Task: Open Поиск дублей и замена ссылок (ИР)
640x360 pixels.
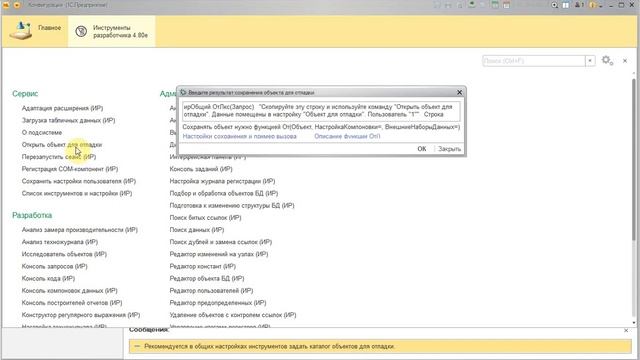Action: coord(221,242)
